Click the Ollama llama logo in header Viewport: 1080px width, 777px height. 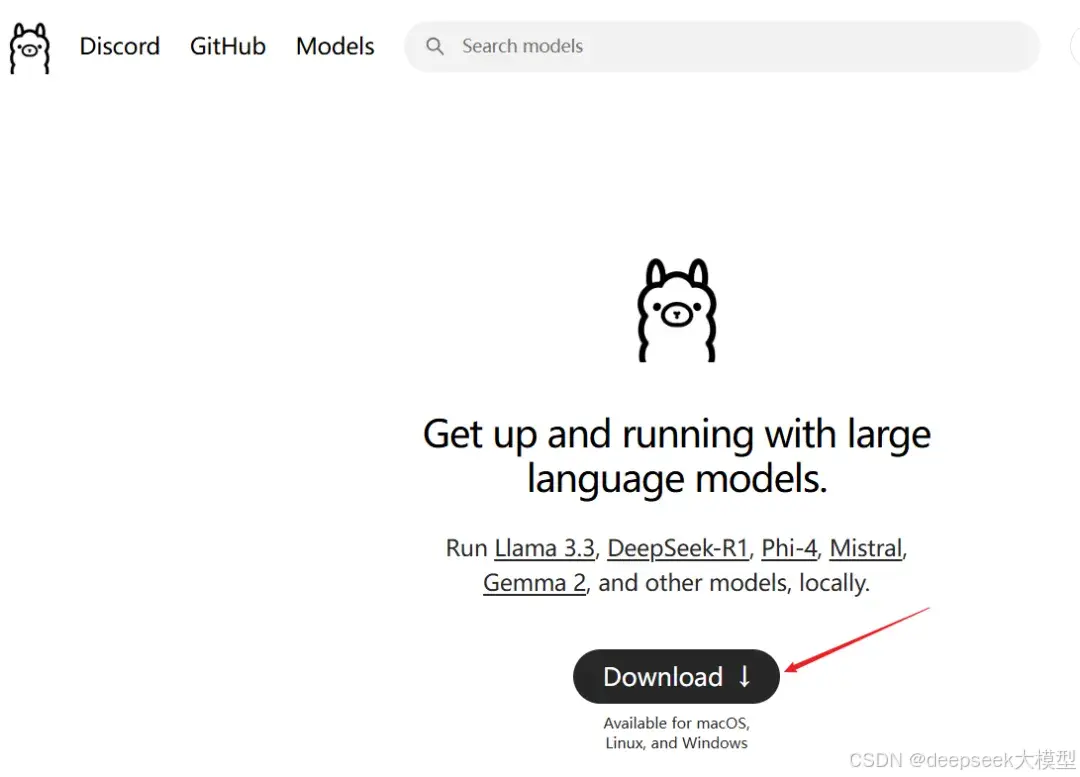pos(30,48)
